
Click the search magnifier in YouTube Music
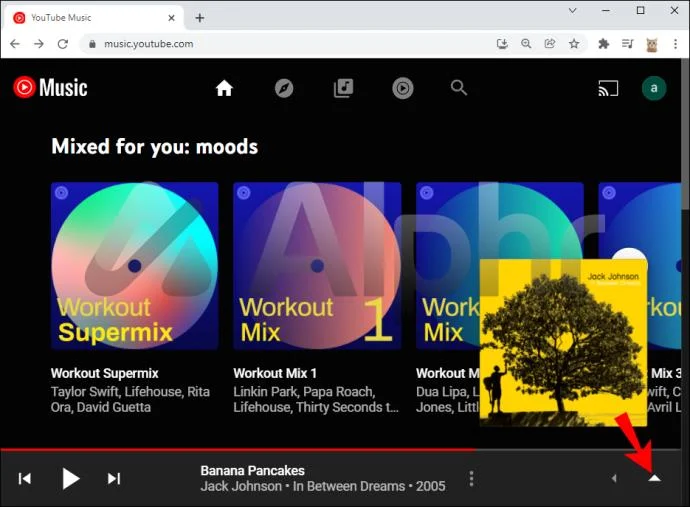(x=459, y=88)
